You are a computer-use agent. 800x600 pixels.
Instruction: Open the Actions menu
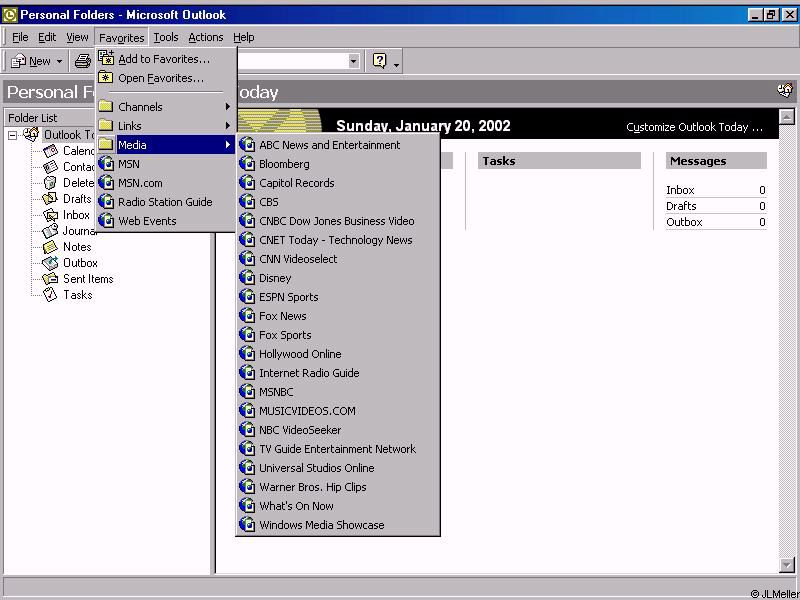206,37
